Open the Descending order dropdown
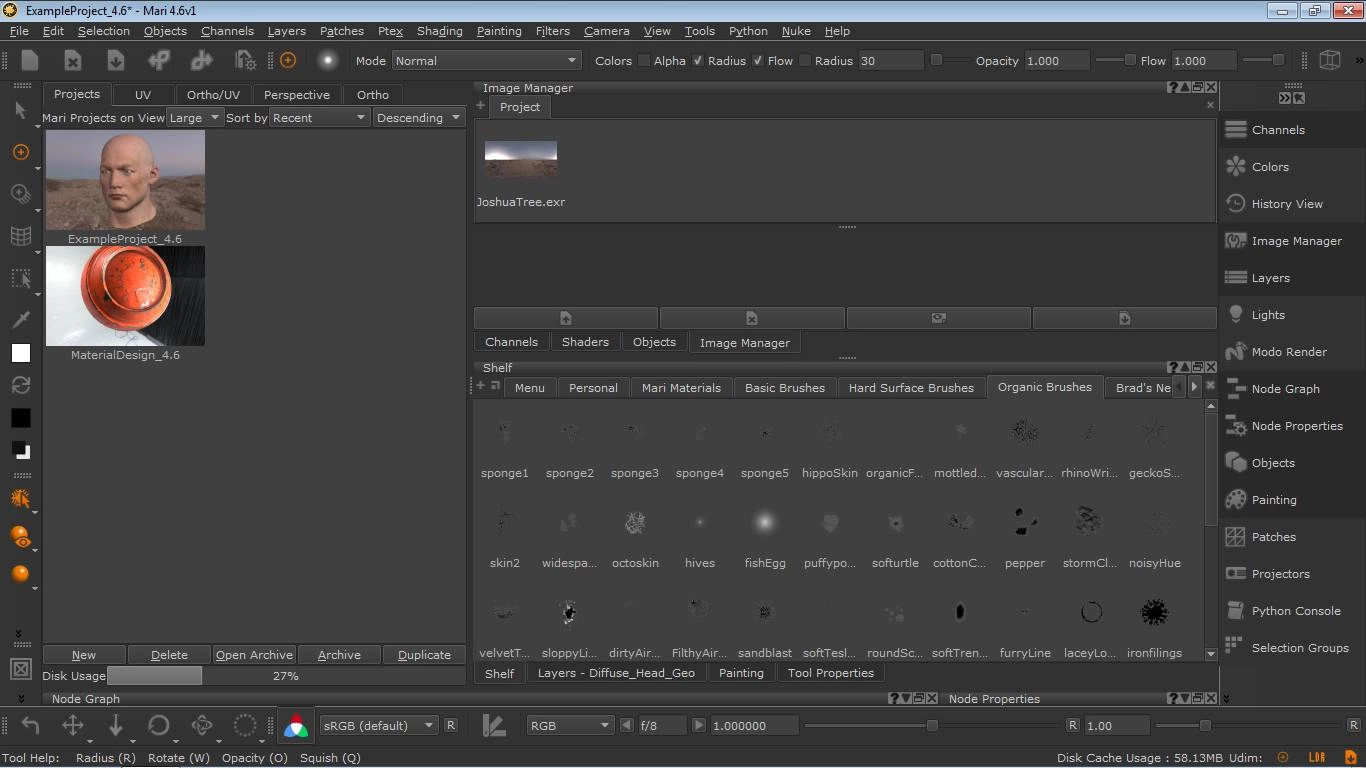 [419, 118]
